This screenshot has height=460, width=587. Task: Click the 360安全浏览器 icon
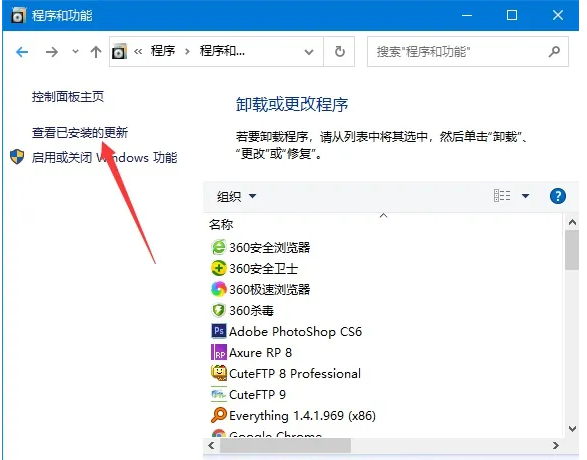pyautogui.click(x=219, y=247)
